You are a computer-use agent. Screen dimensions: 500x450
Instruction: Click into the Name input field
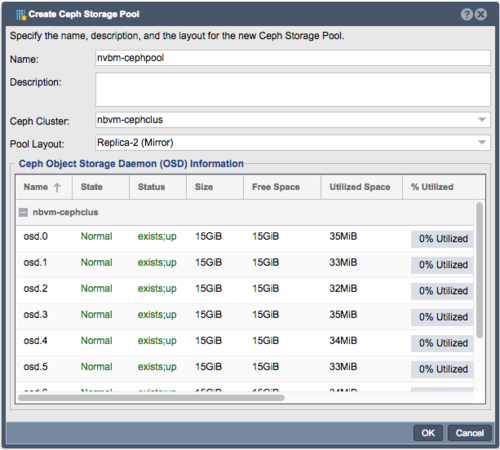[x=293, y=58]
